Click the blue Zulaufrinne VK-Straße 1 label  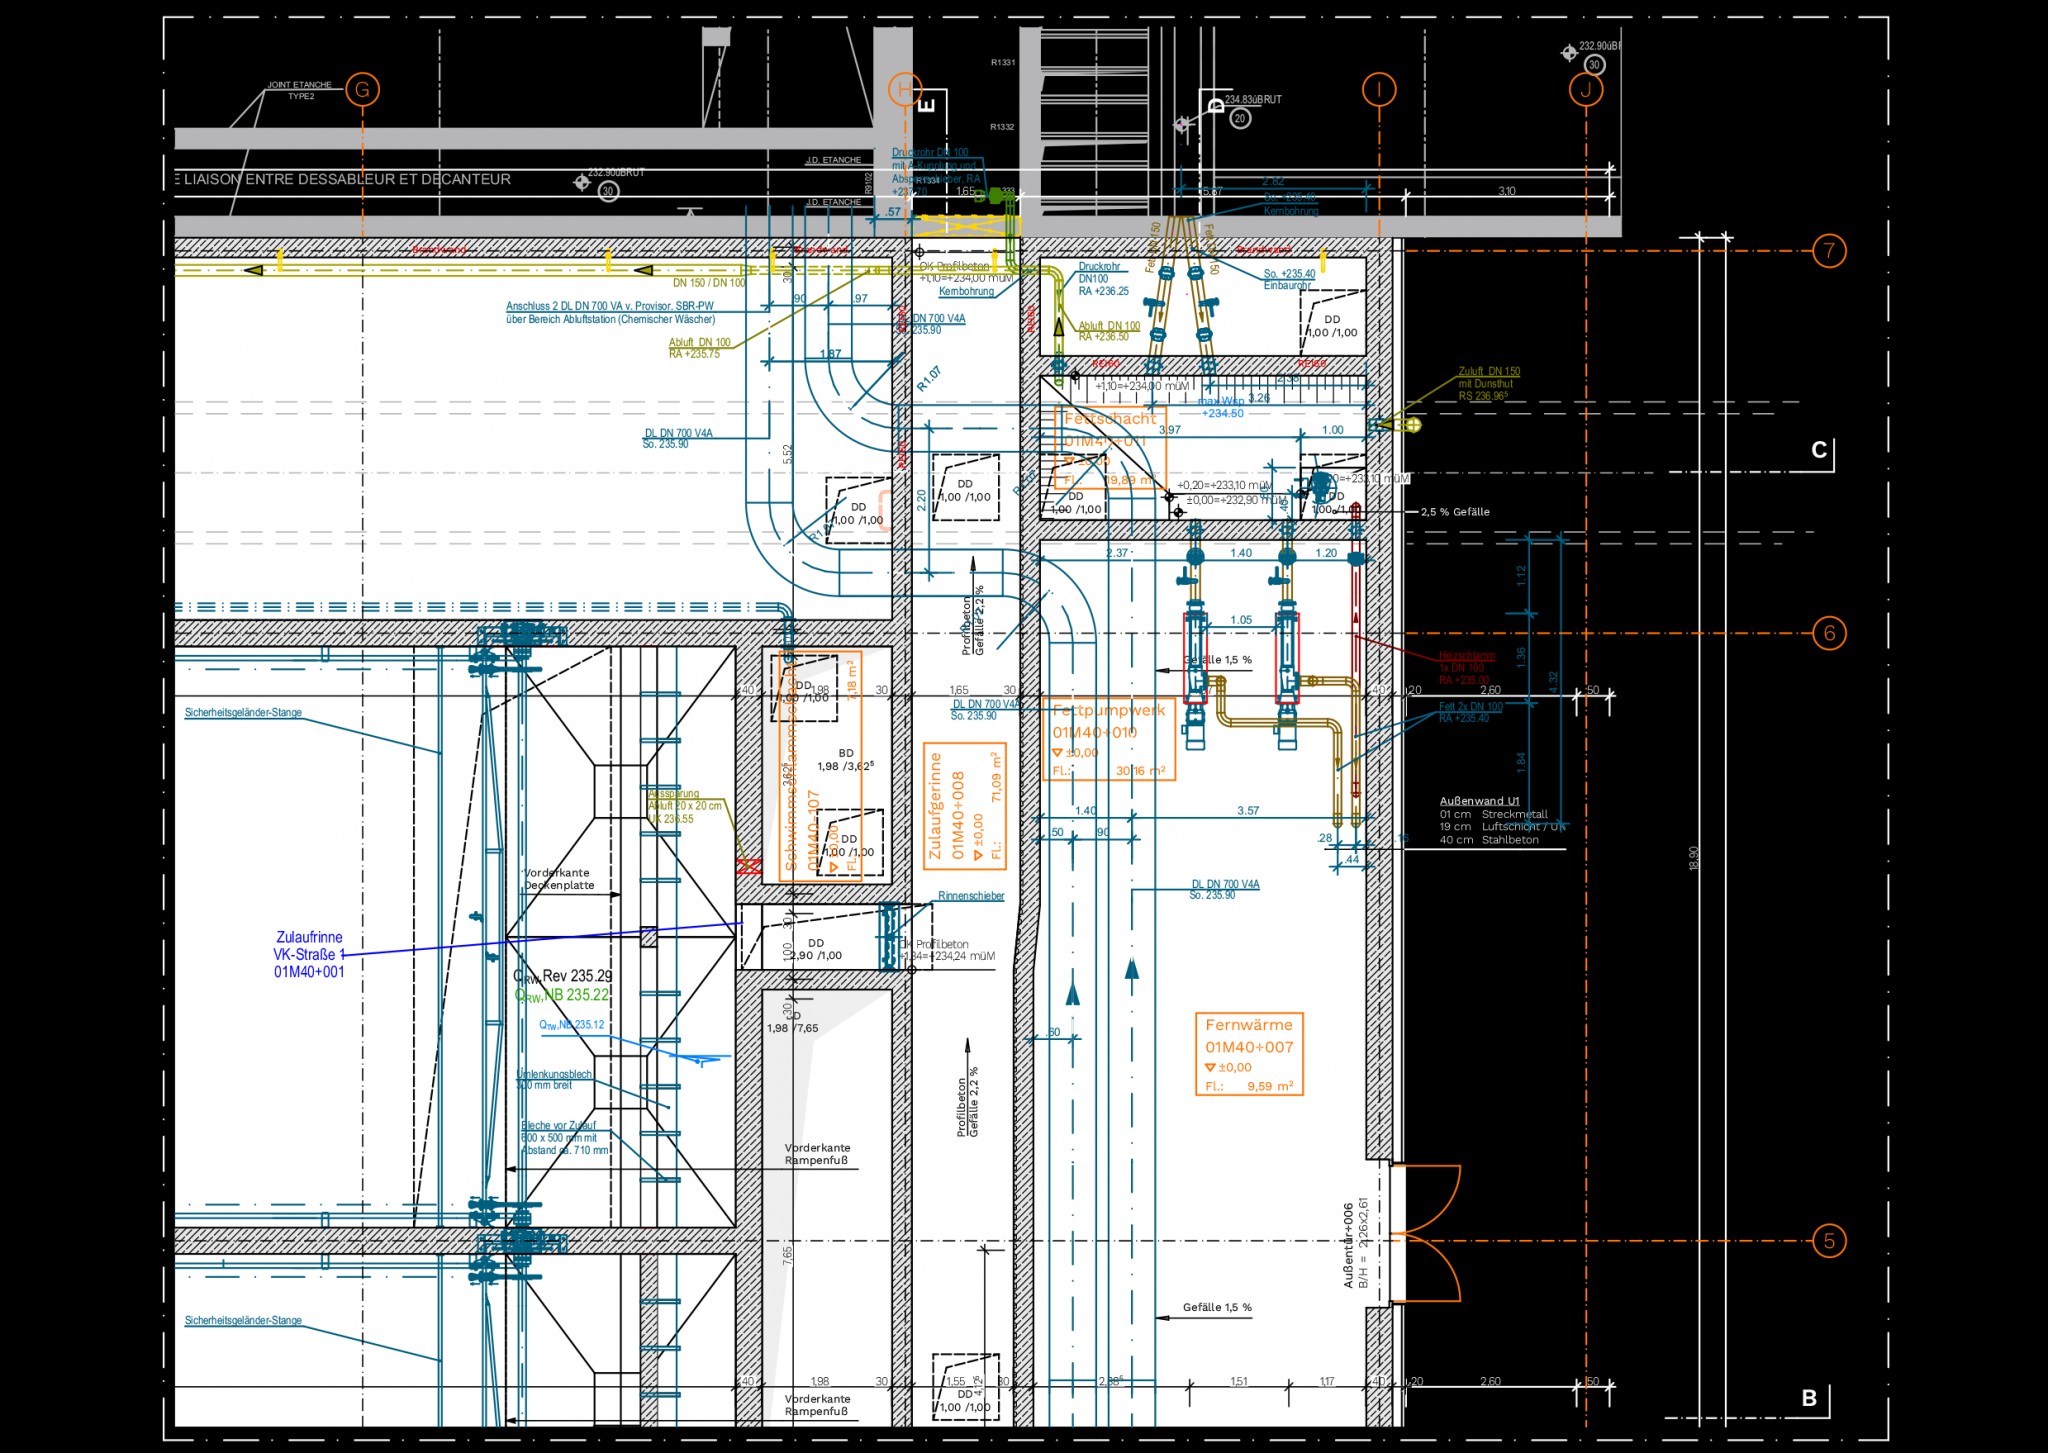tap(309, 954)
